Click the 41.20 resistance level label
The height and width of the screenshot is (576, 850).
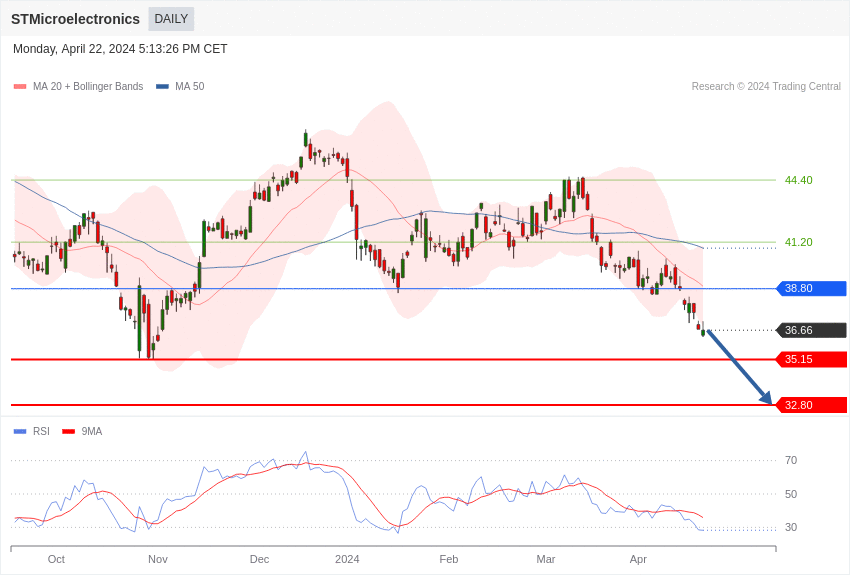click(798, 242)
